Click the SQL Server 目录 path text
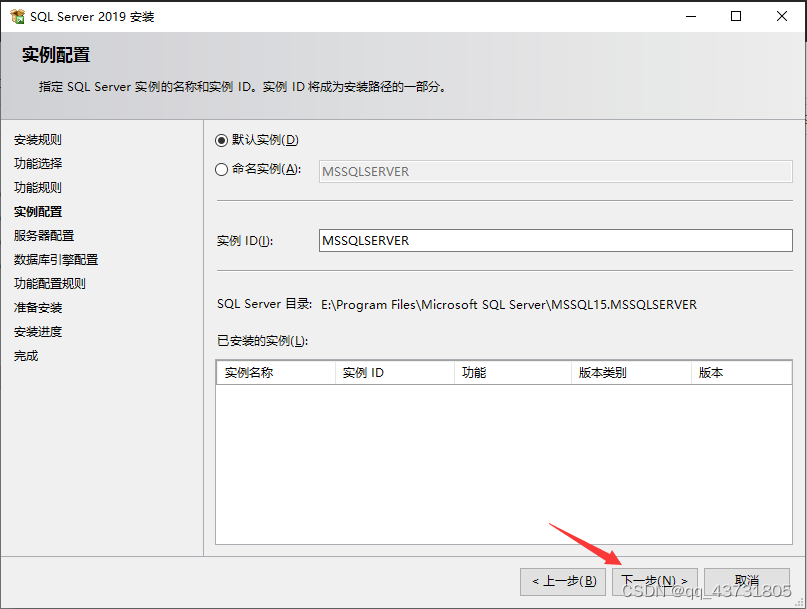 pos(509,305)
